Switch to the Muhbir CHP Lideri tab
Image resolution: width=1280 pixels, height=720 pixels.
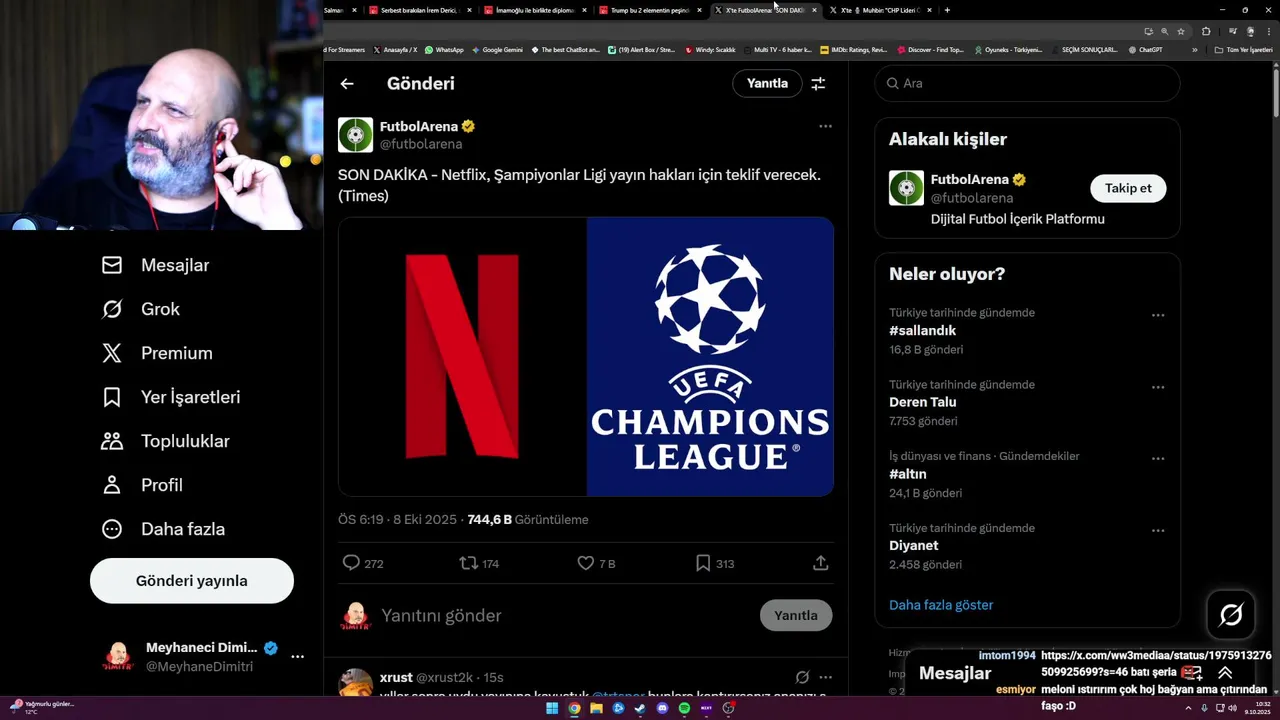[880, 10]
